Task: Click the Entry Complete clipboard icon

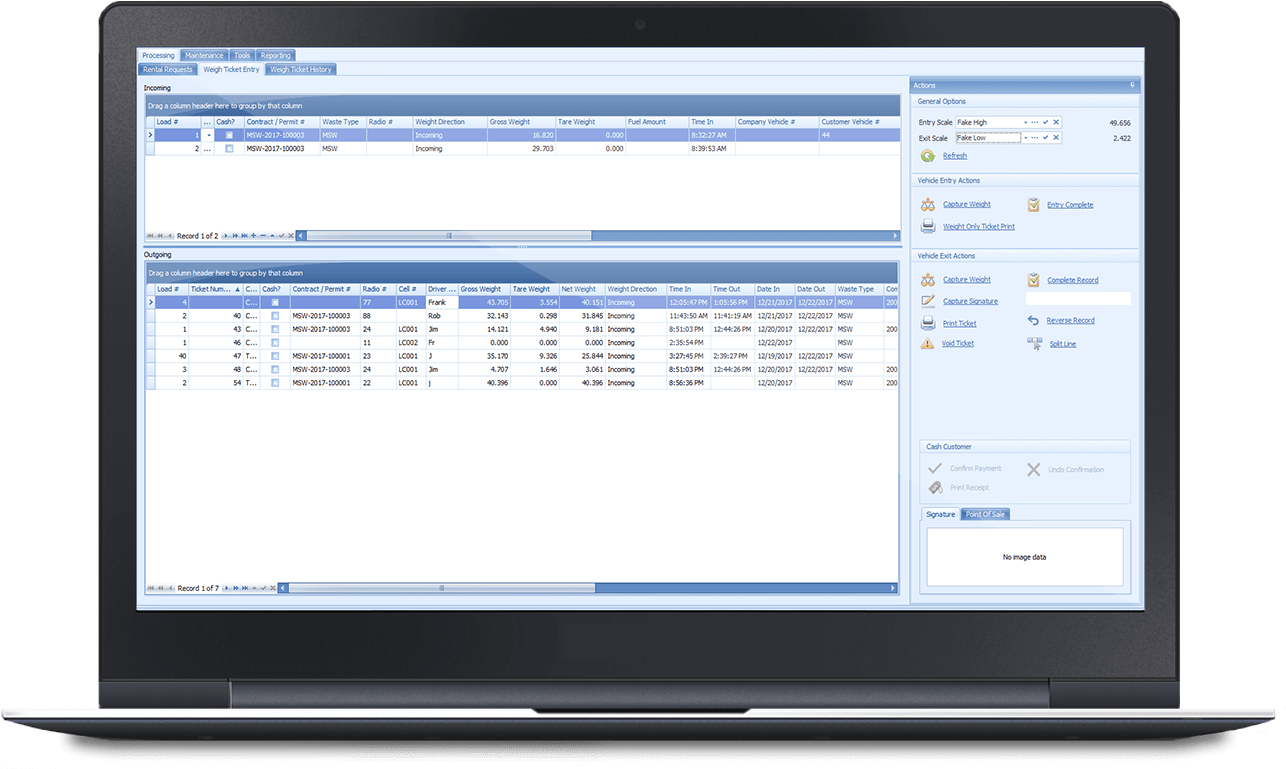Action: click(x=1033, y=204)
